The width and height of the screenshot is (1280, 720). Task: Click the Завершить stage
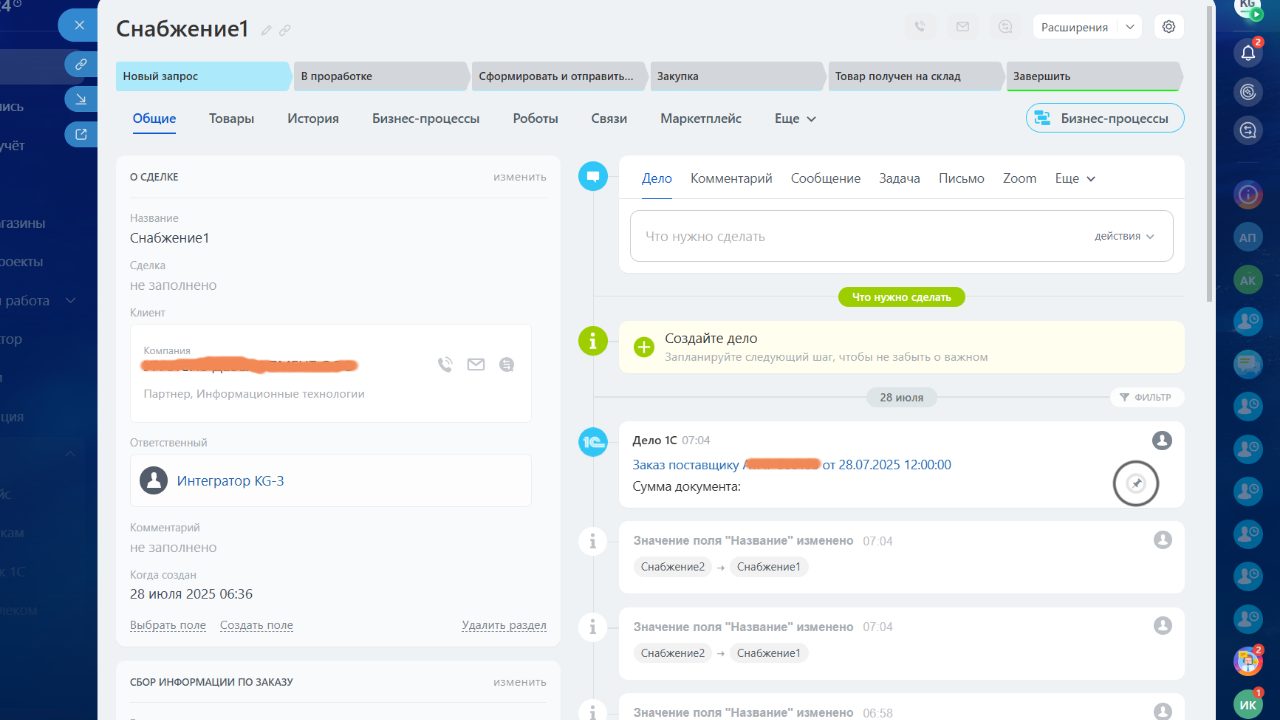click(1094, 76)
